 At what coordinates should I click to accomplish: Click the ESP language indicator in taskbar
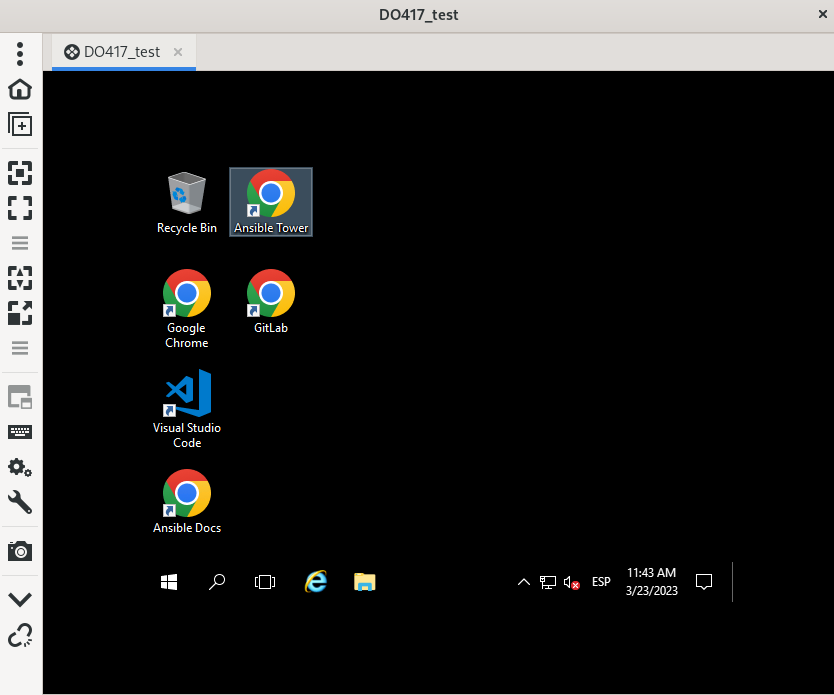click(601, 582)
